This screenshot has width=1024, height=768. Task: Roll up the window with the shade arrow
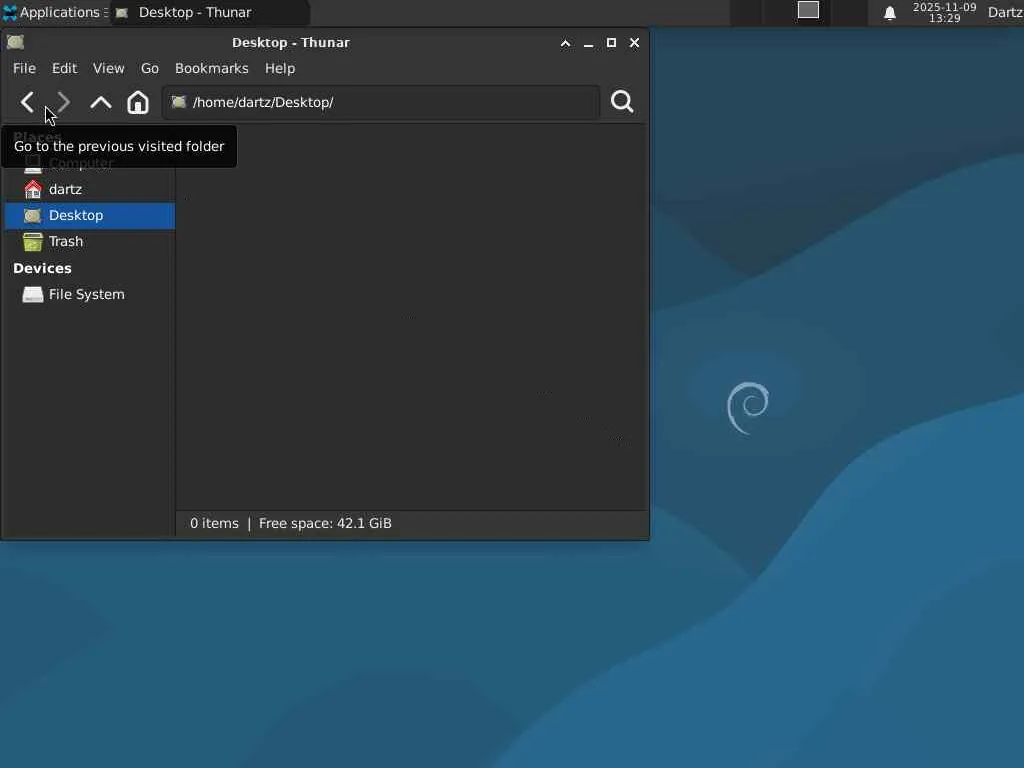566,43
